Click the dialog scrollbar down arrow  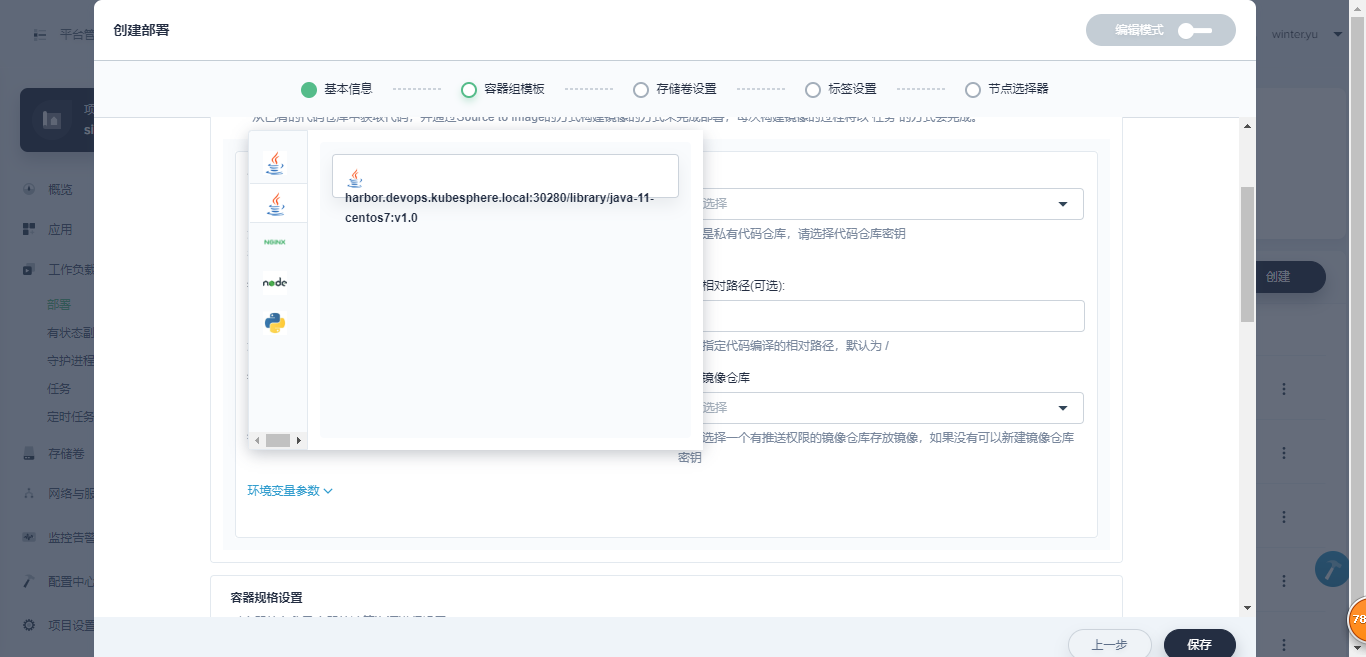[1247, 607]
